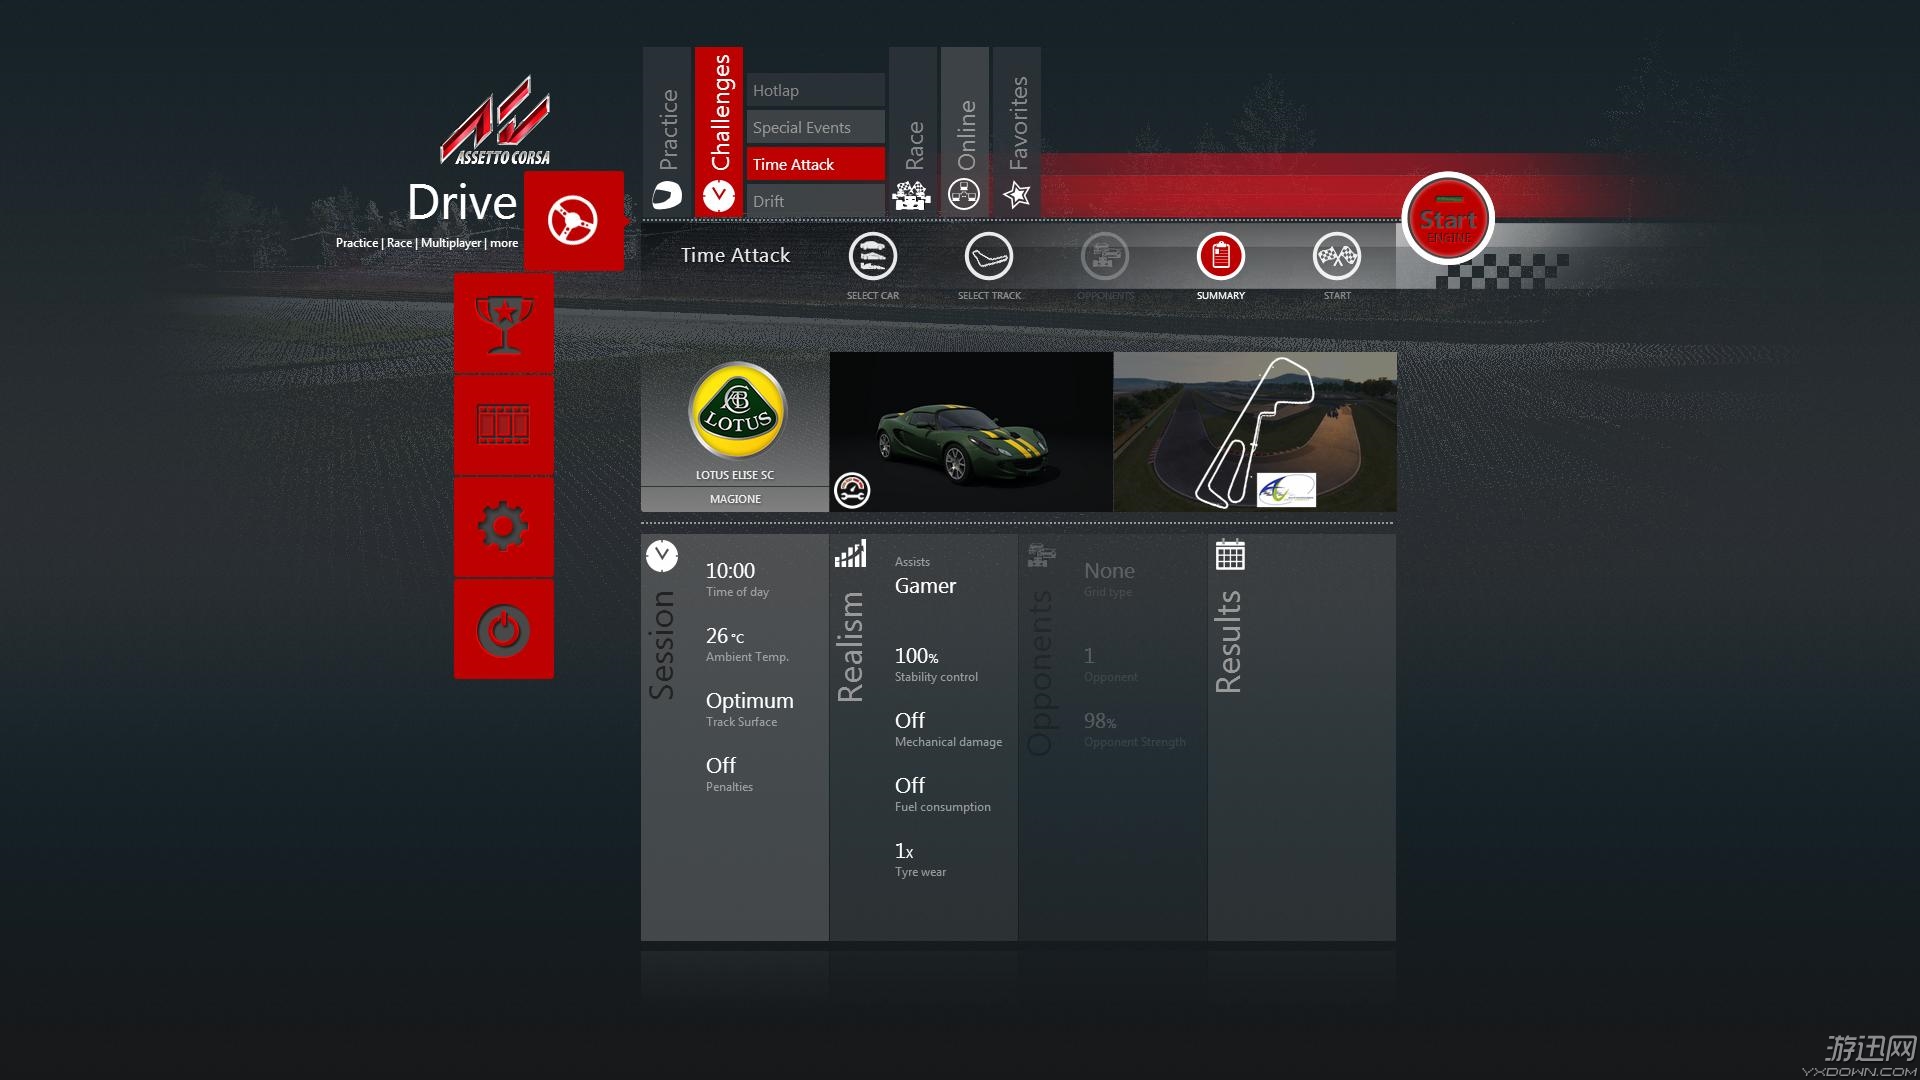Image resolution: width=1920 pixels, height=1080 pixels.
Task: Toggle Mechanical damage Off setting
Action: click(x=910, y=721)
